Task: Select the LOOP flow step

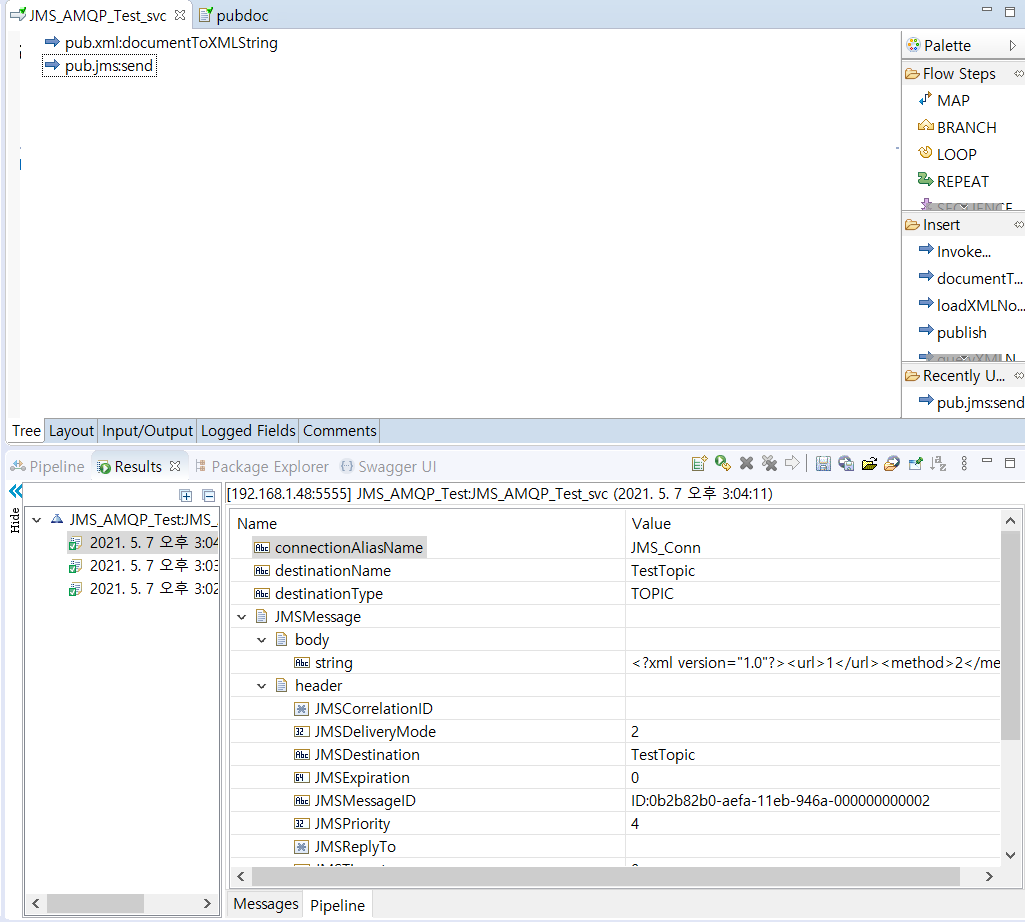Action: click(x=955, y=155)
